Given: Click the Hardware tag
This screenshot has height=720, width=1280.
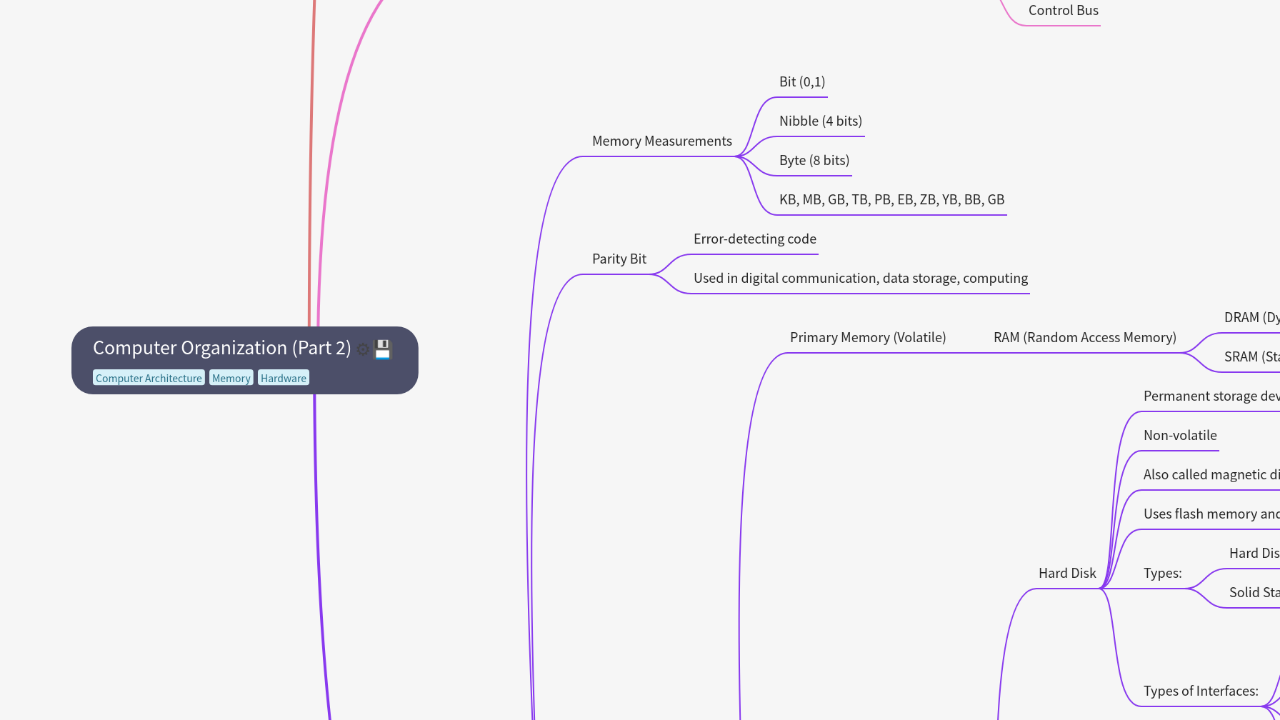Looking at the screenshot, I should pyautogui.click(x=284, y=378).
